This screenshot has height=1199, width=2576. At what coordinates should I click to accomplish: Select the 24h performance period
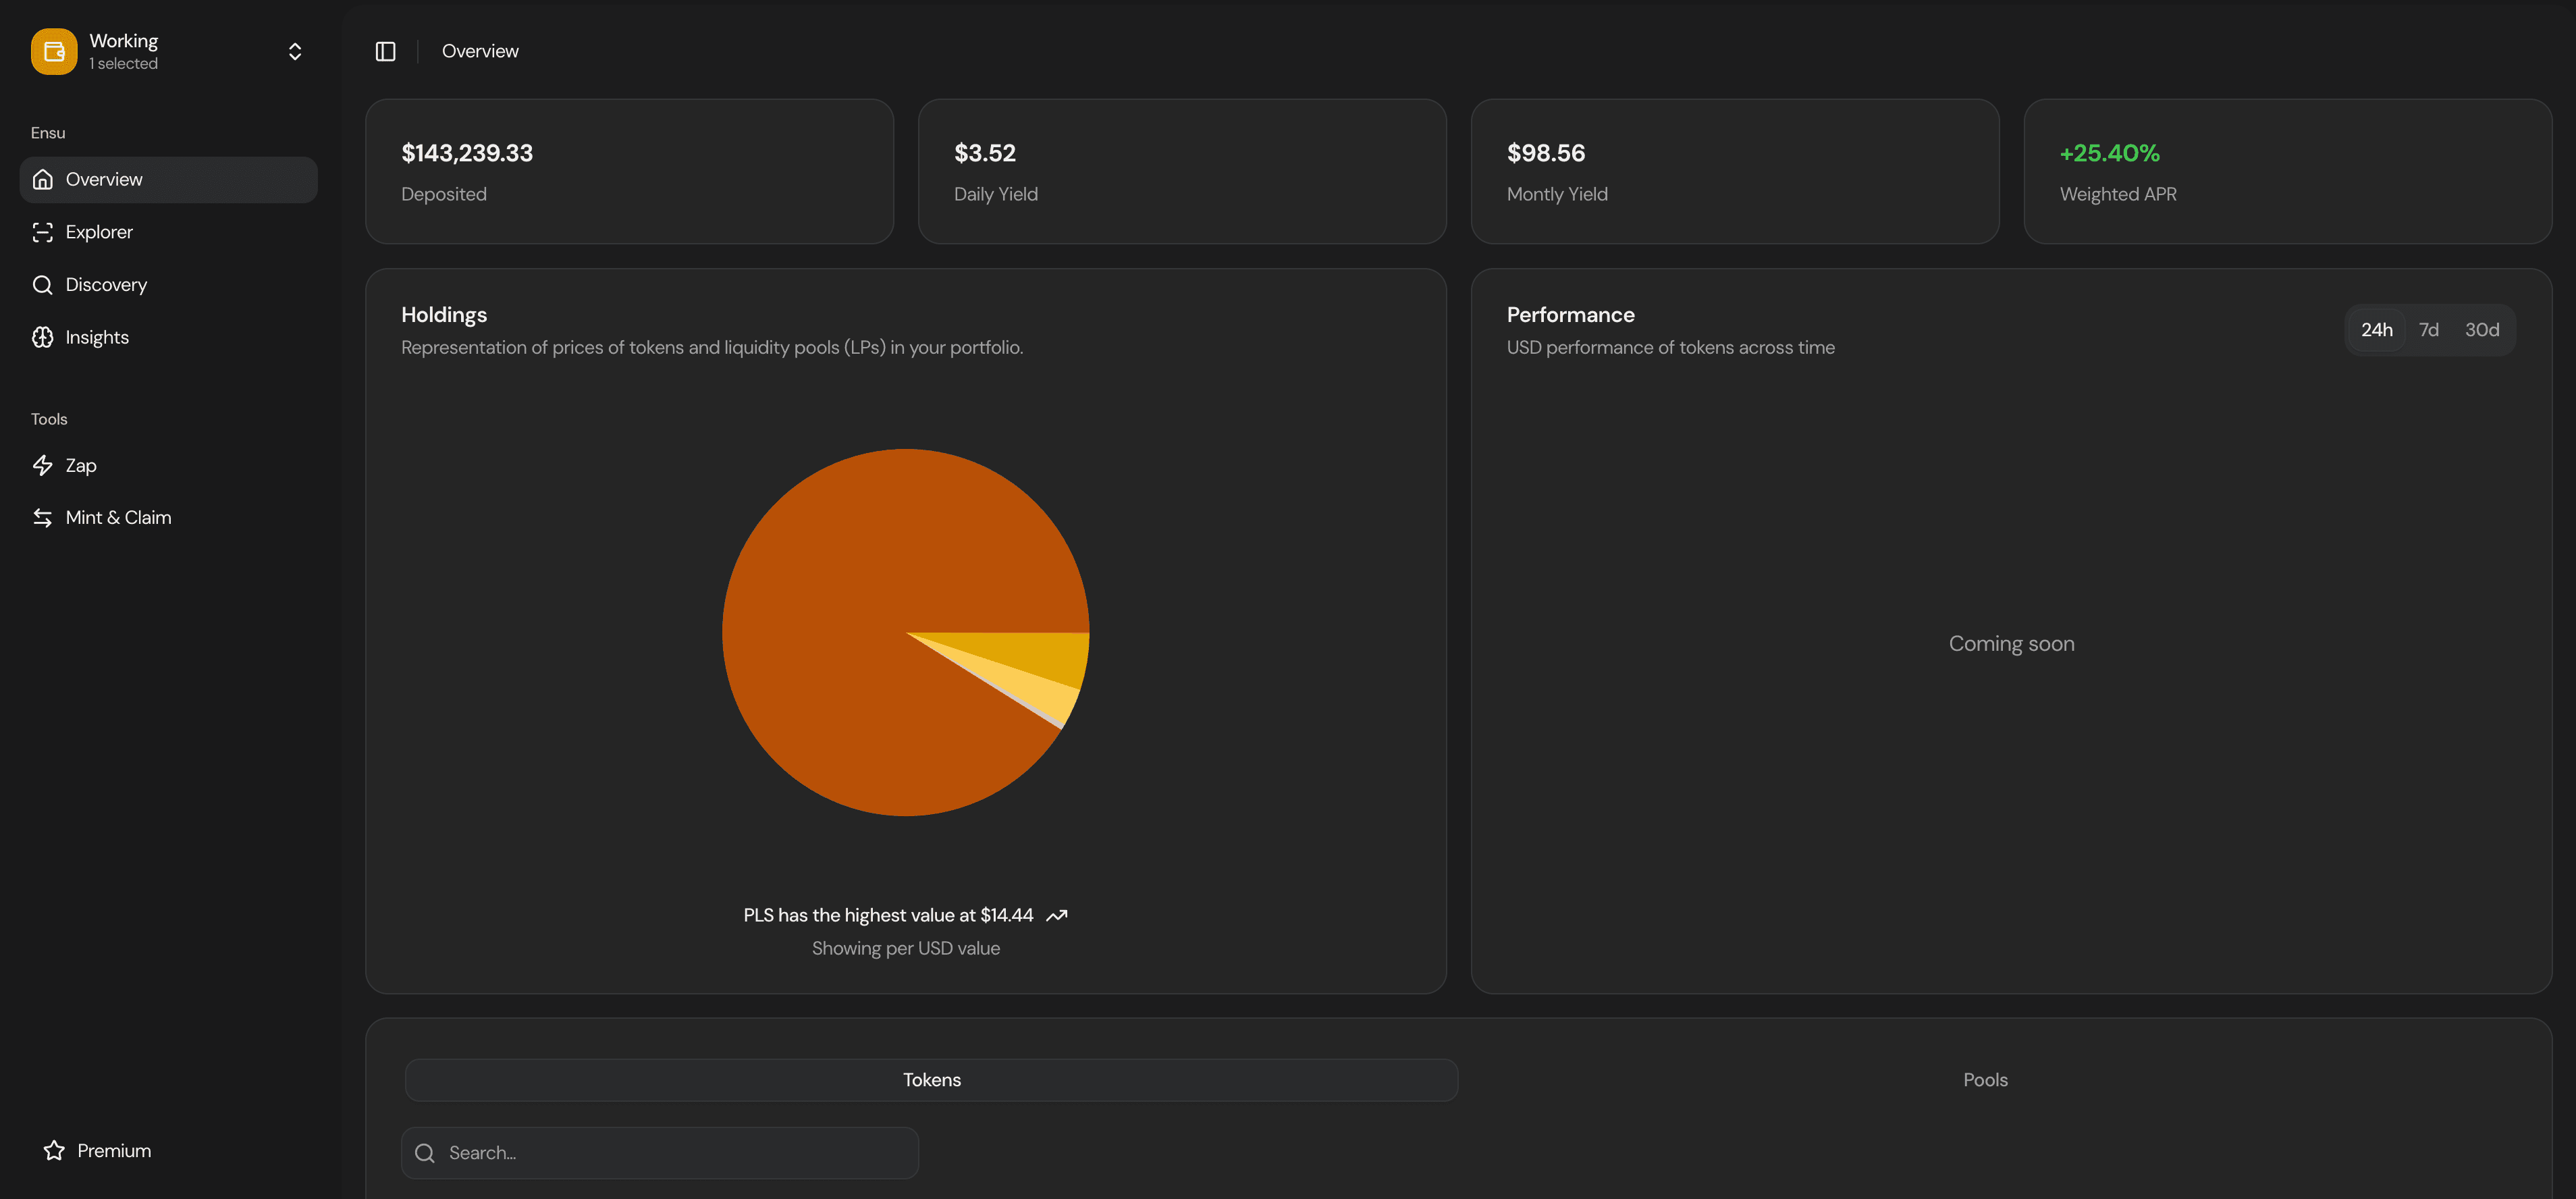click(2377, 329)
